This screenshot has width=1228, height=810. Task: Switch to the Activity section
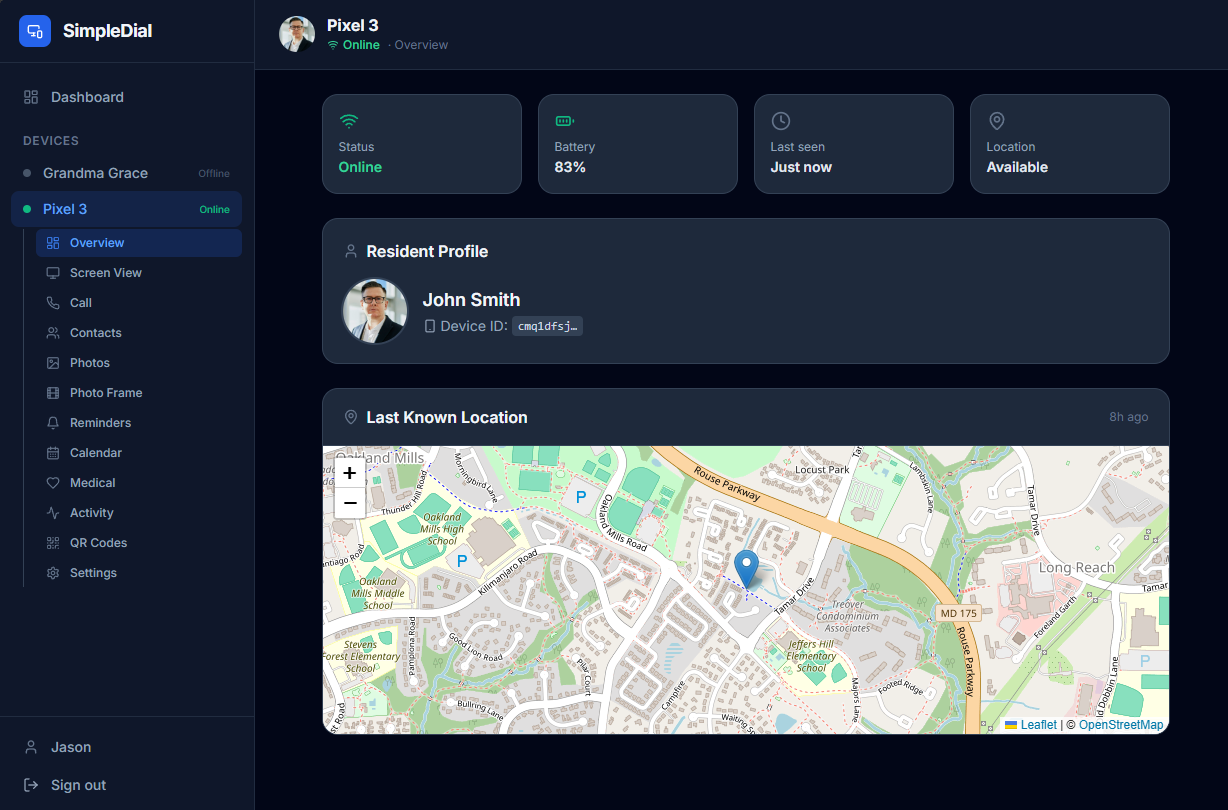(139, 513)
